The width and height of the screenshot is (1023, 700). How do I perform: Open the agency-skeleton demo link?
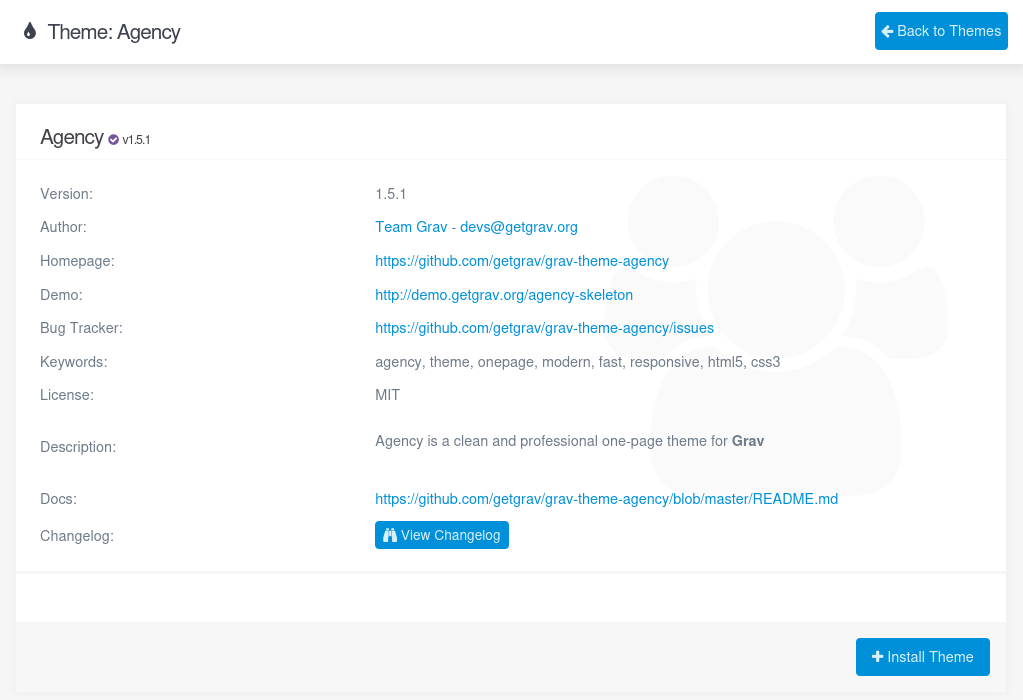point(504,295)
